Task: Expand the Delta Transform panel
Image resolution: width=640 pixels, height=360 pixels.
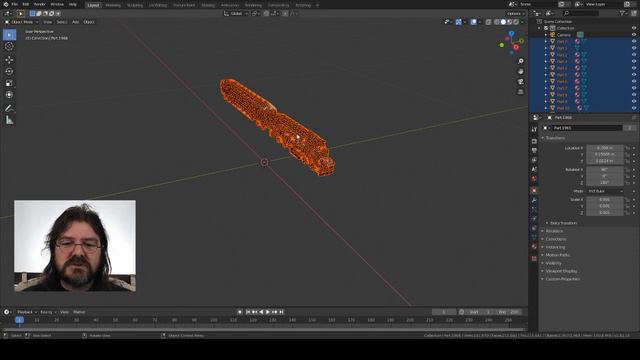Action: [563, 223]
